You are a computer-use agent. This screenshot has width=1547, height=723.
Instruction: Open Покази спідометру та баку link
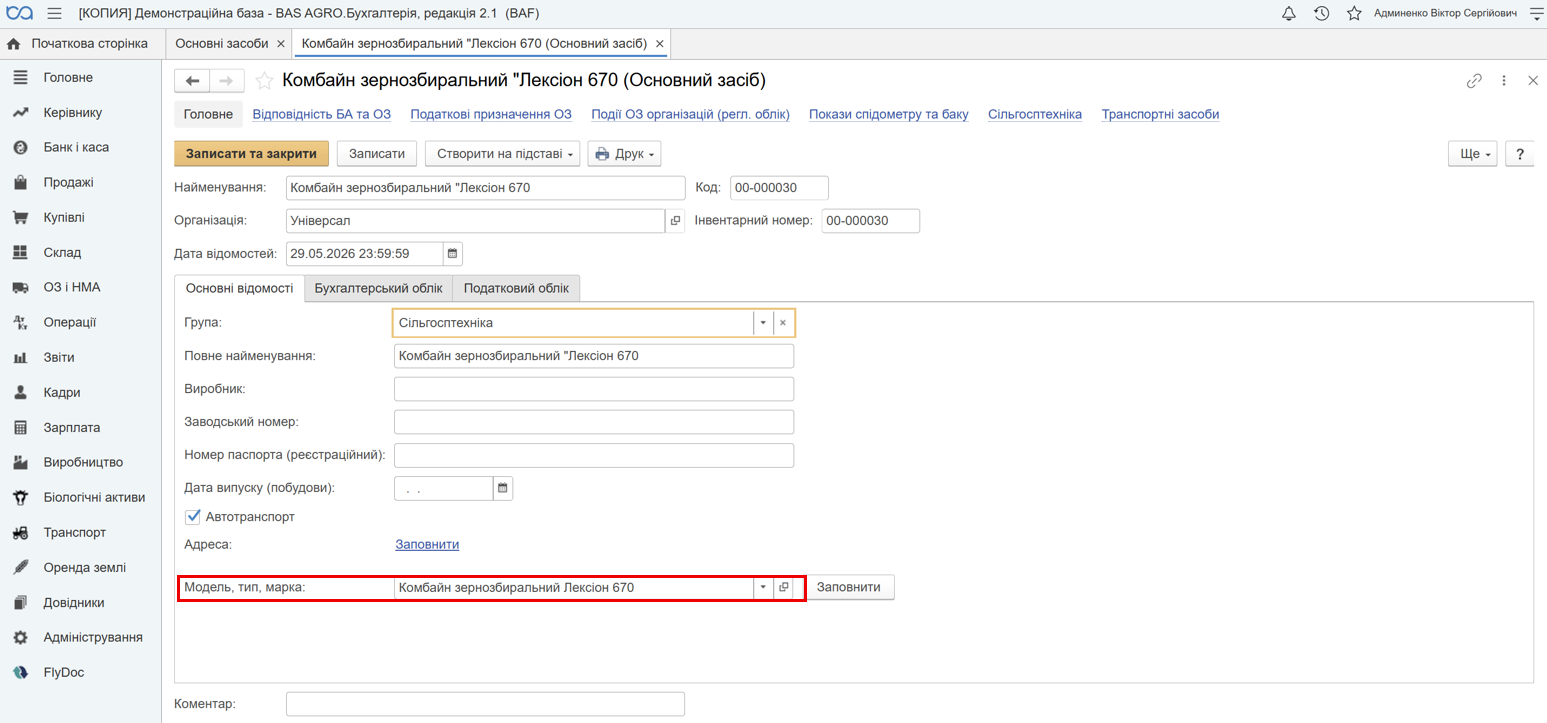[889, 114]
